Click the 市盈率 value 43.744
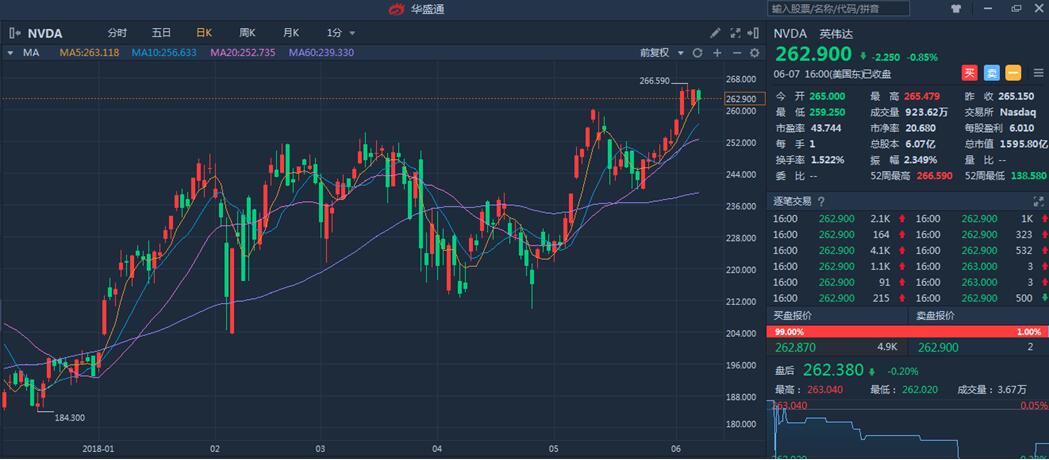 (825, 128)
